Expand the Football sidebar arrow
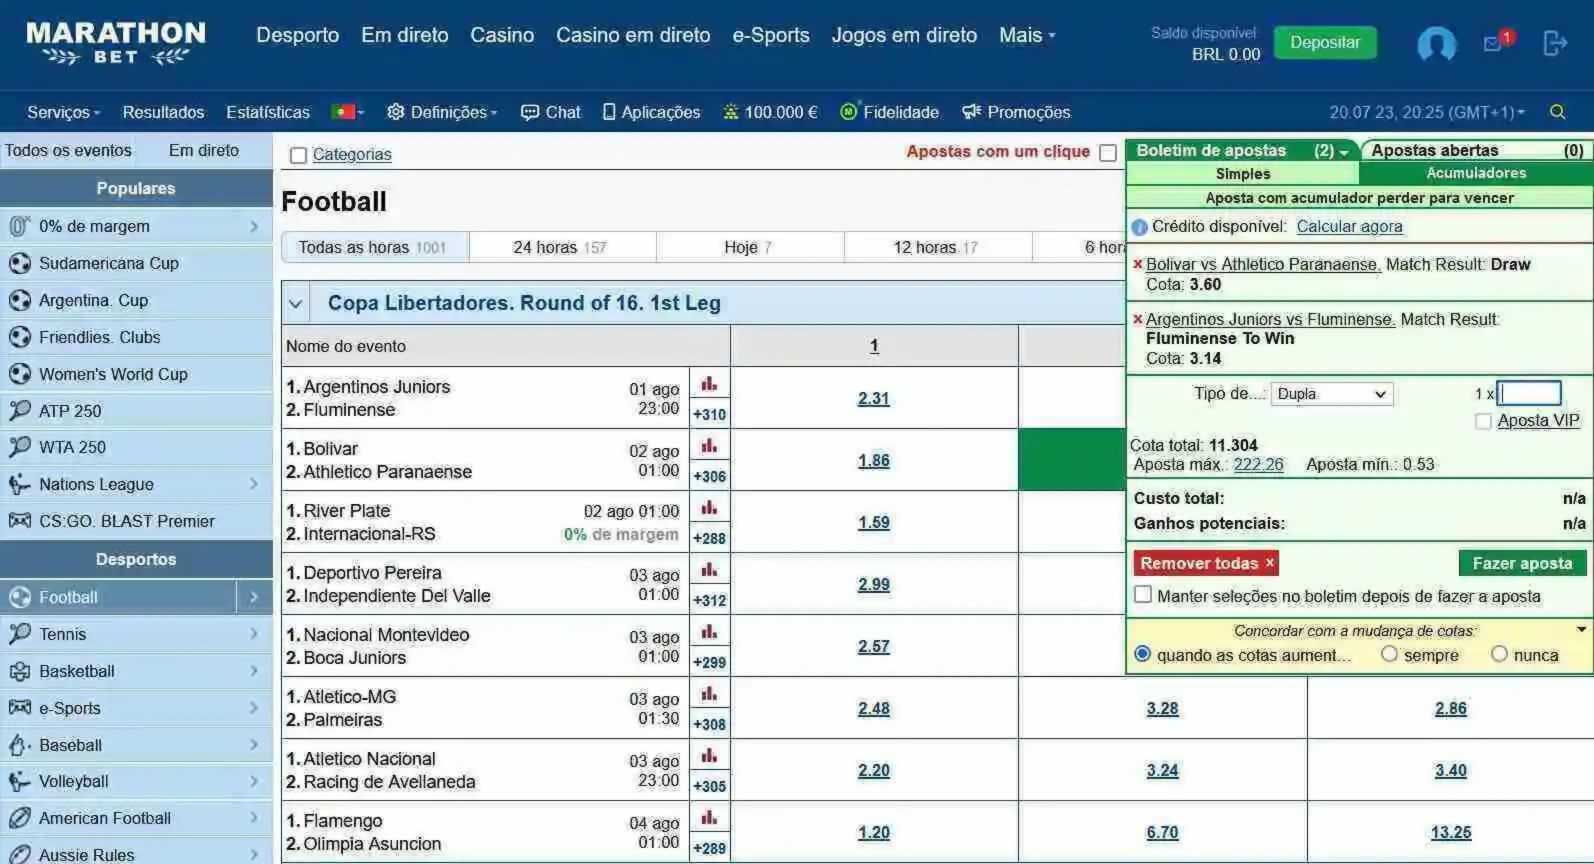1594x864 pixels. (x=254, y=597)
